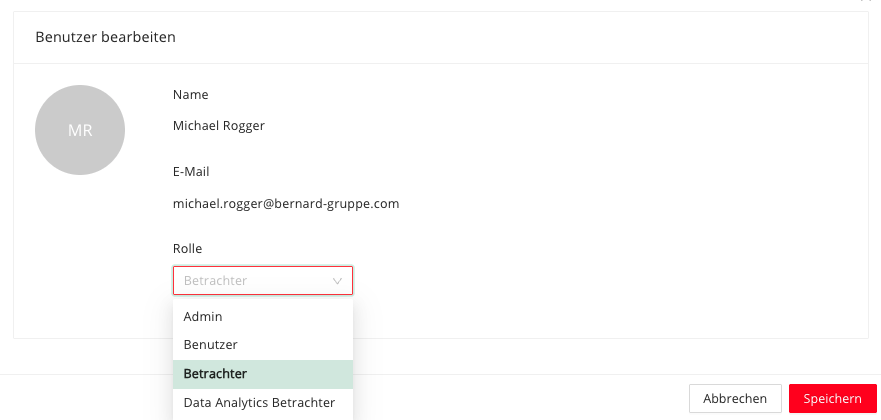Screen dimensions: 881x420
Task: Click the Benutzer bearbeiten heading
Action: (x=106, y=37)
